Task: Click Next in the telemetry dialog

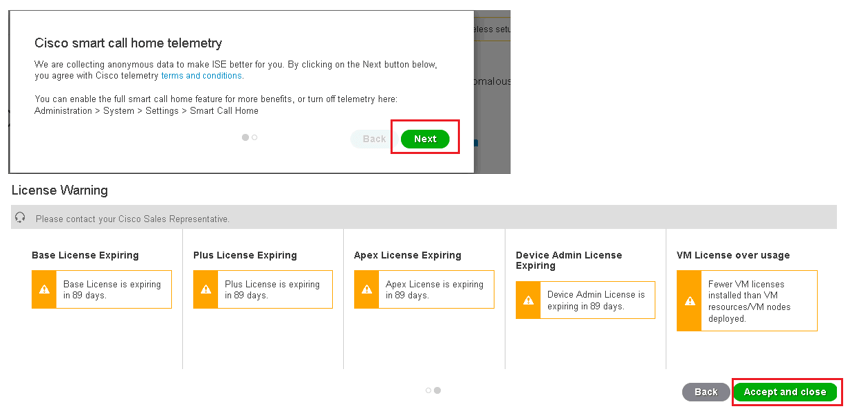Action: (x=425, y=139)
